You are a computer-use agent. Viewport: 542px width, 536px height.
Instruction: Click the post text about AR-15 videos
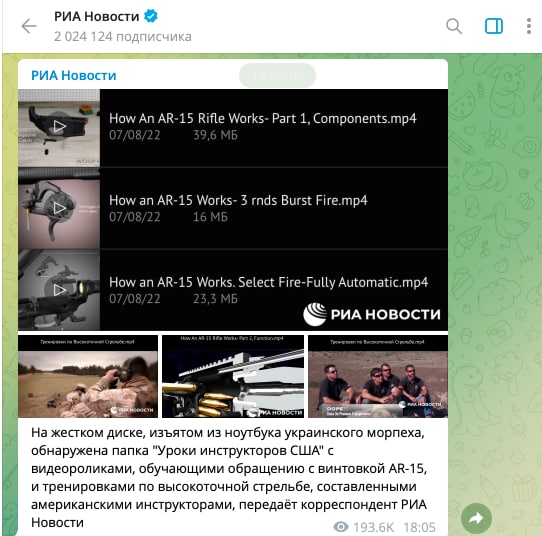coord(229,477)
